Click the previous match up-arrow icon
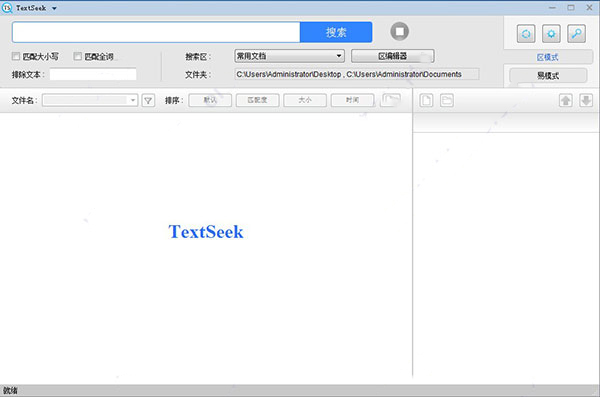Screen dimensions: 600x397 pos(566,100)
